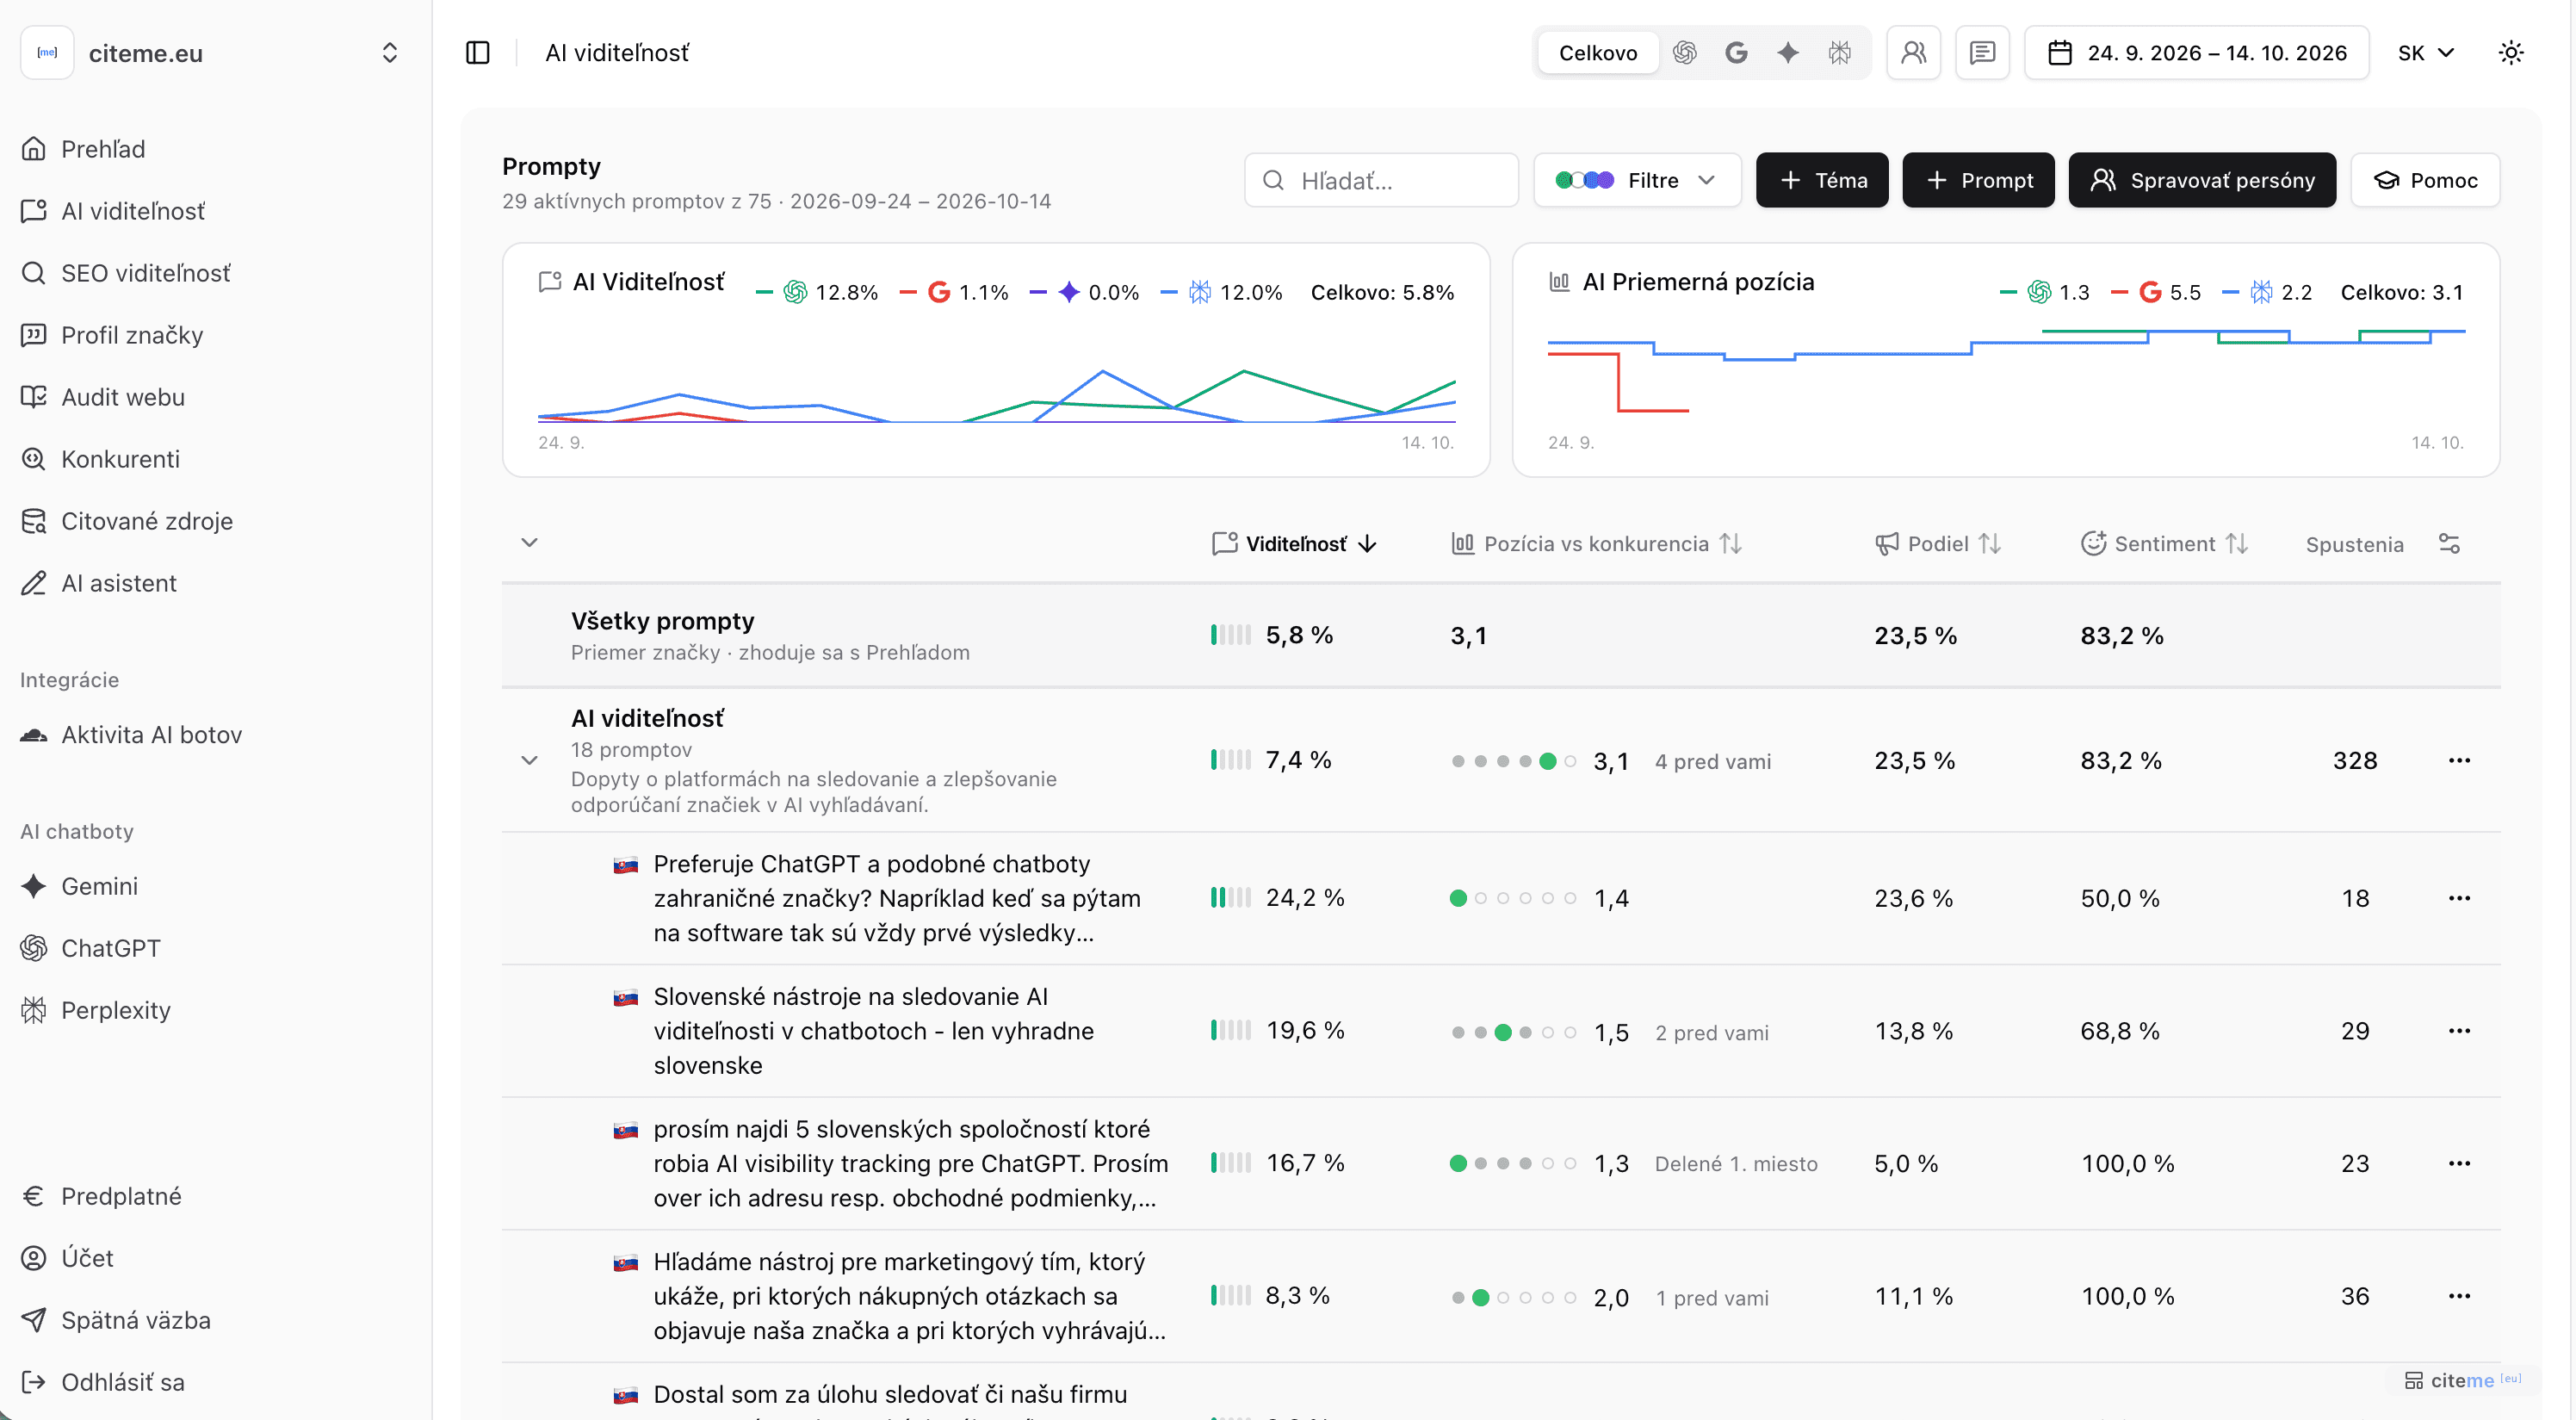
Task: Filter by ChatGPT engine icon in header
Action: (x=1685, y=52)
